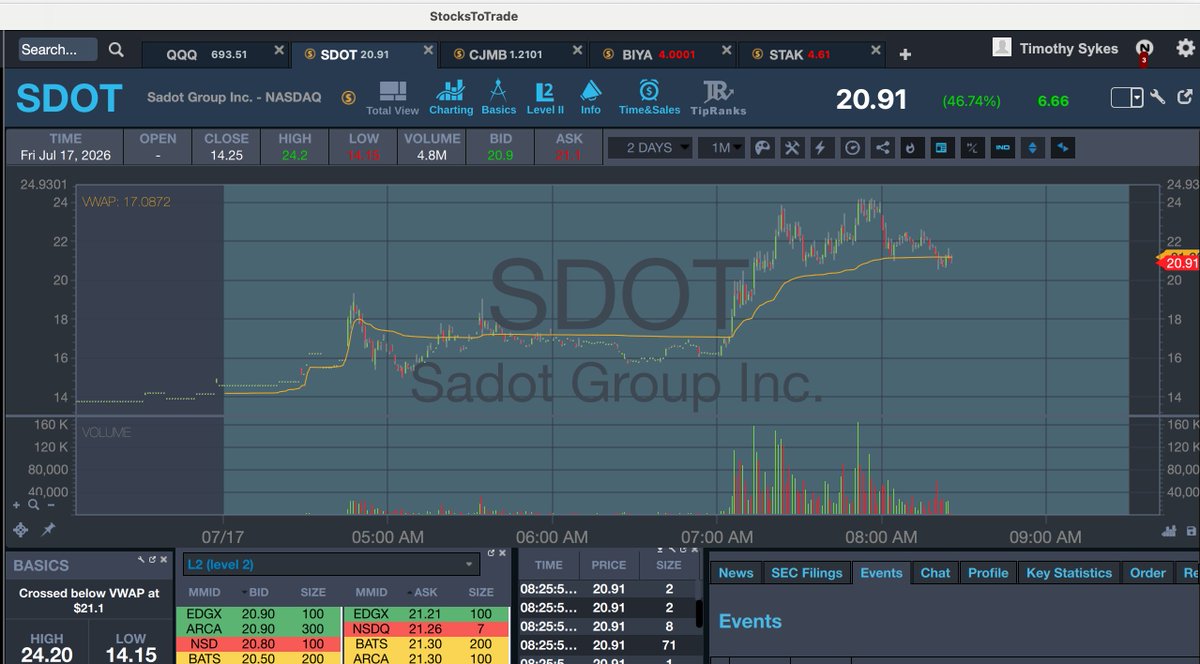Toggle the horizontal arrows icon
Viewport: 1200px width, 664px height.
tap(1062, 148)
